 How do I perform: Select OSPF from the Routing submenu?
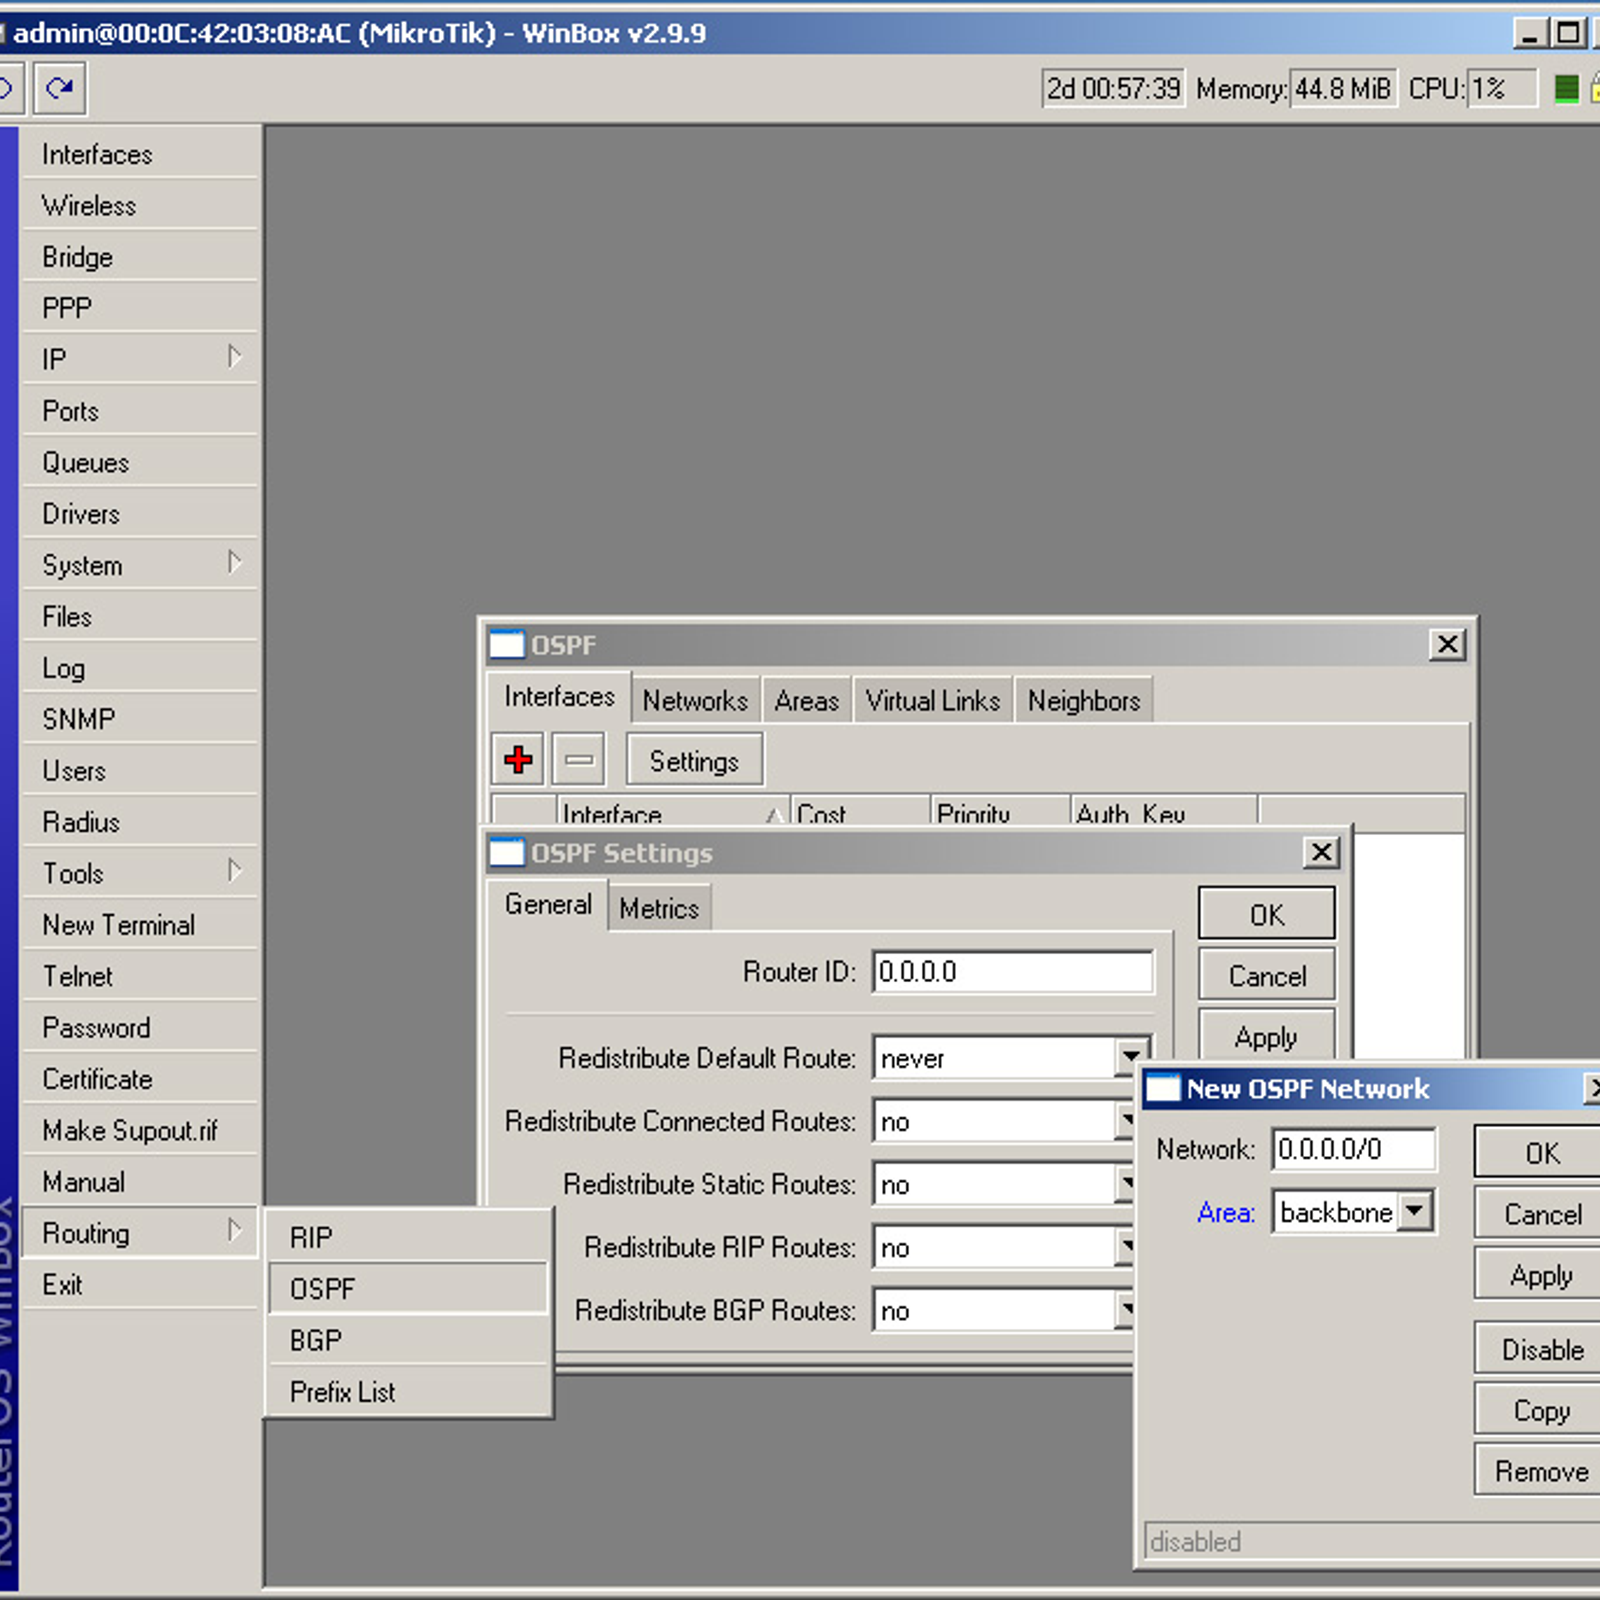pos(408,1288)
